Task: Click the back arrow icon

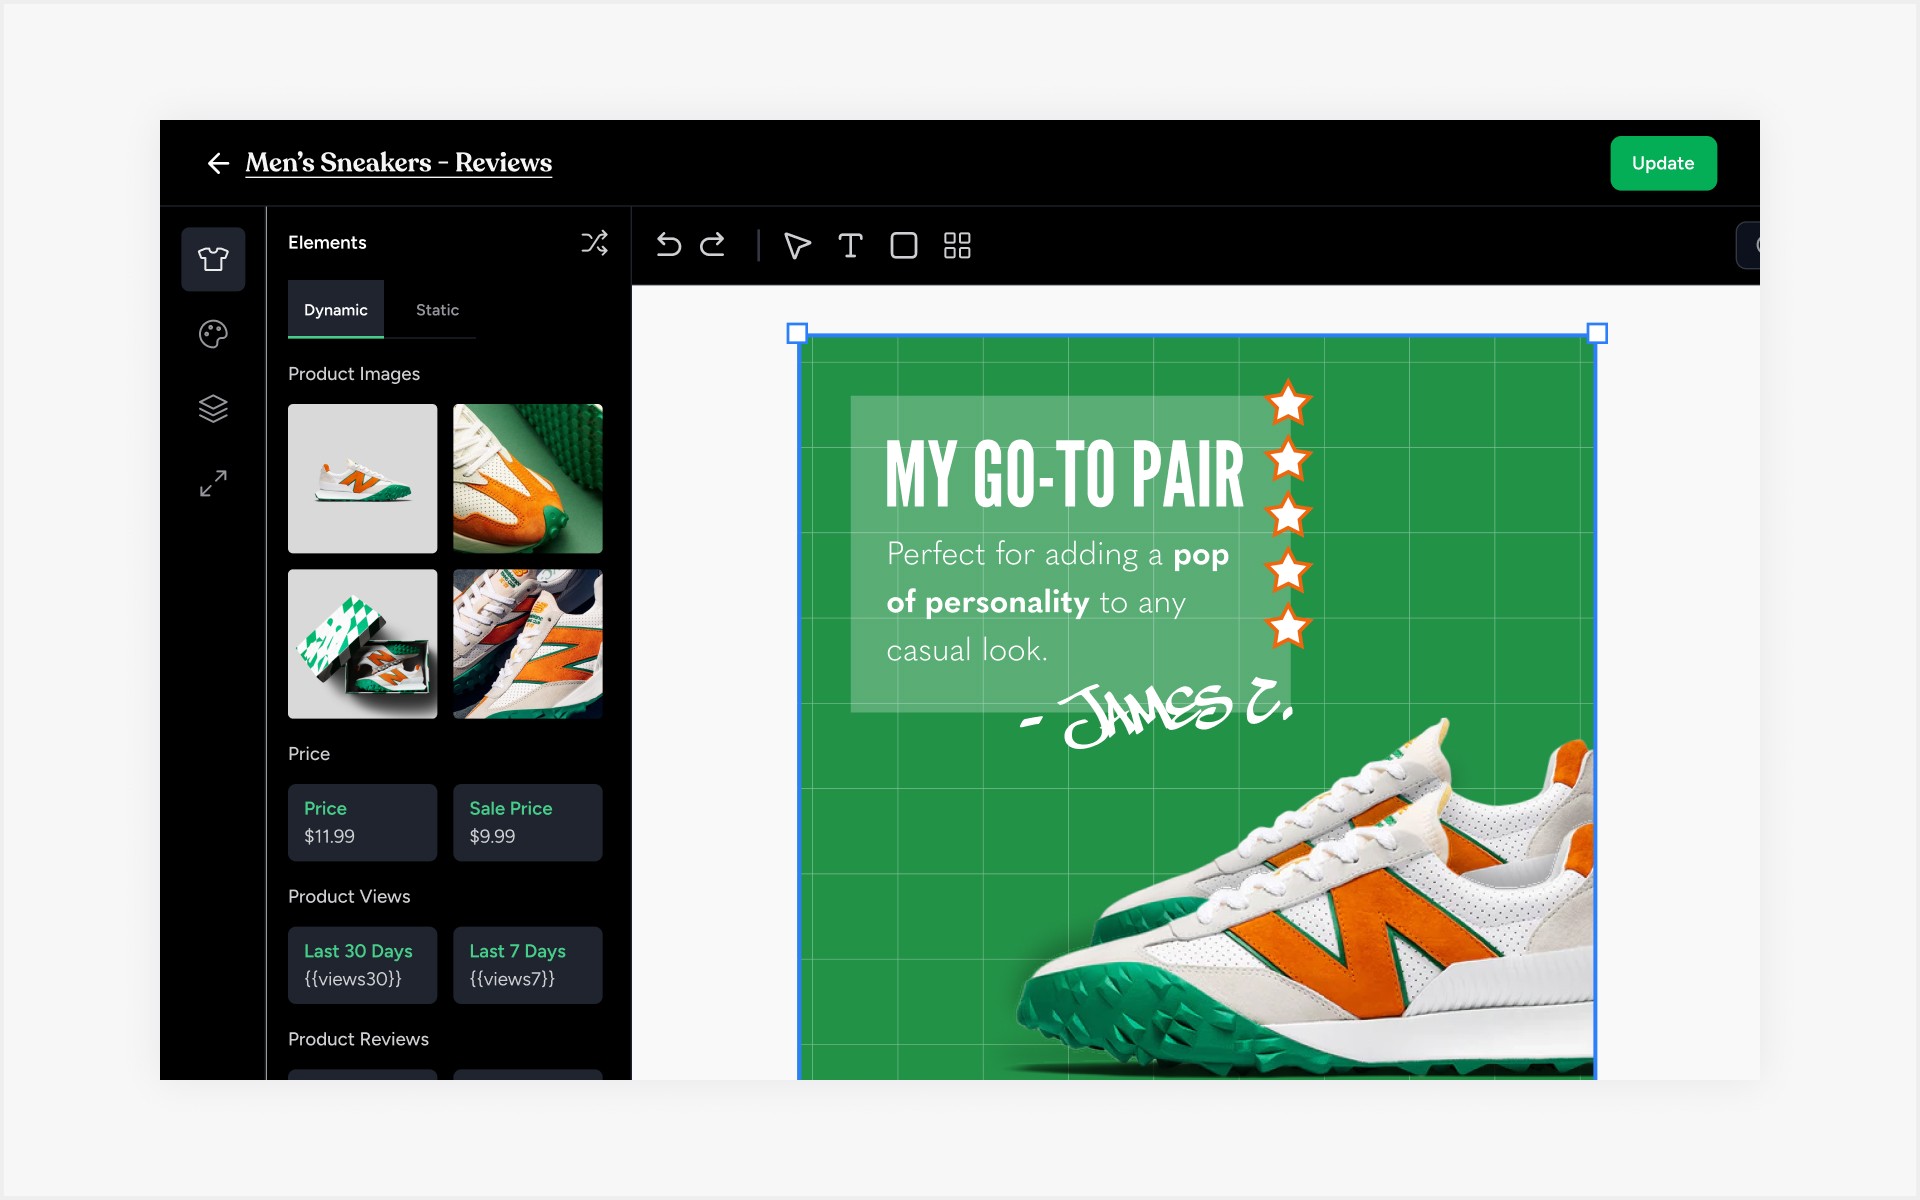Action: pos(218,163)
